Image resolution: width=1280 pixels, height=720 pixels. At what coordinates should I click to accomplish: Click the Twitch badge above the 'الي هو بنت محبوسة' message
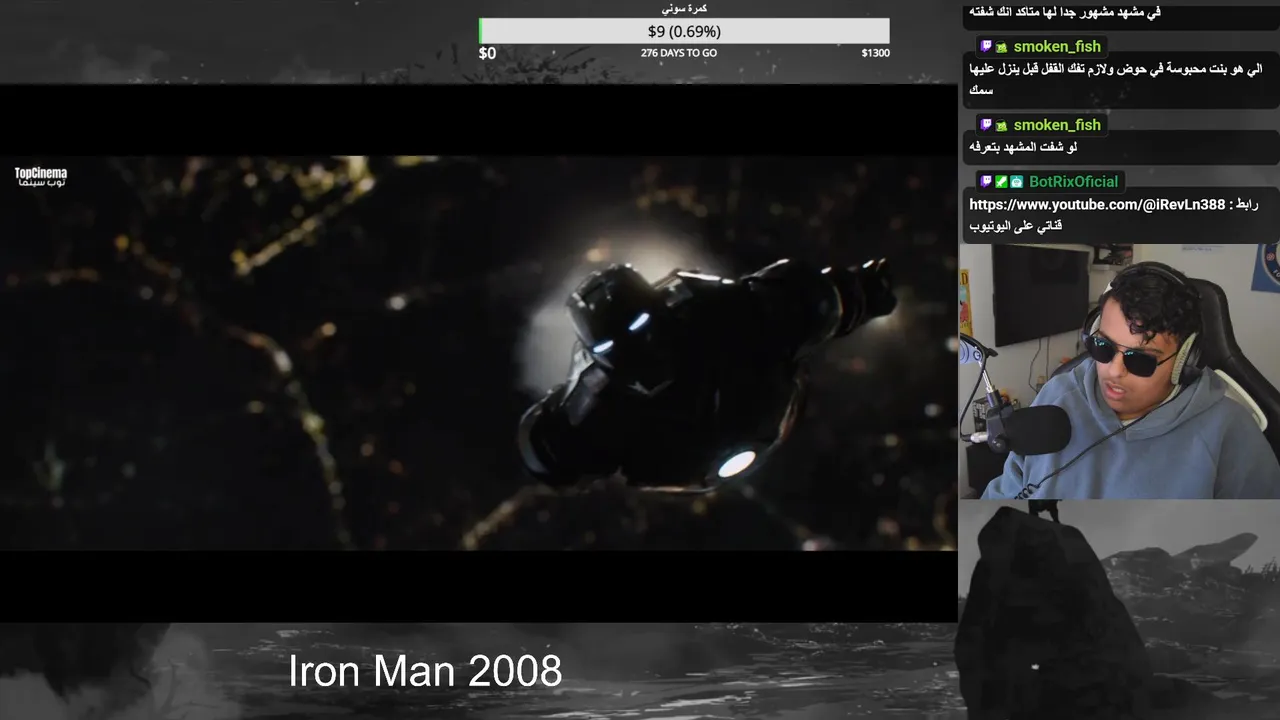986,47
